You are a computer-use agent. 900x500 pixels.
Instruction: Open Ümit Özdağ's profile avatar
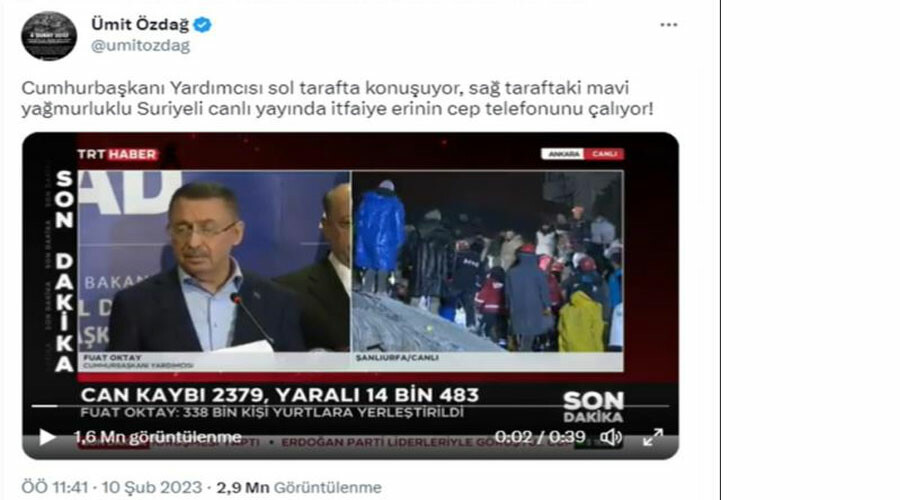click(x=49, y=36)
